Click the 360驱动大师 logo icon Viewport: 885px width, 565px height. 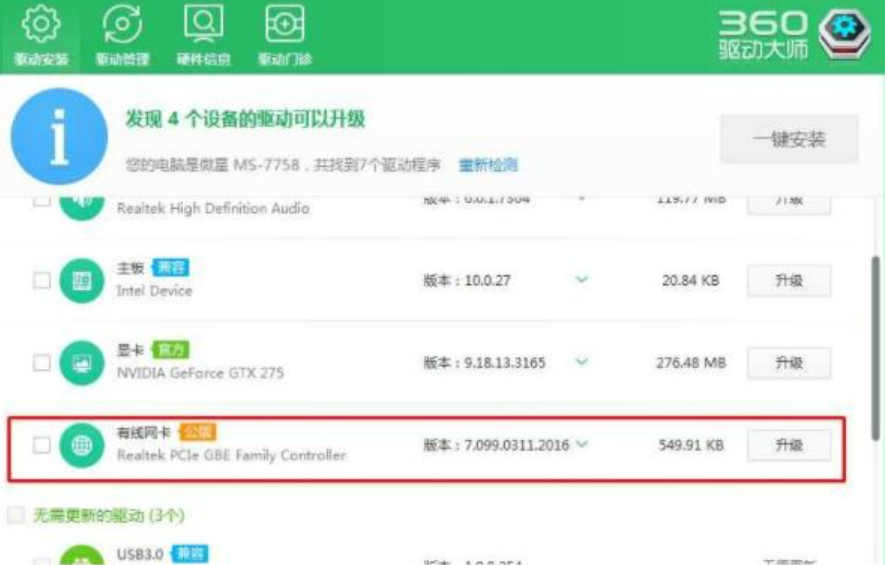pos(845,34)
